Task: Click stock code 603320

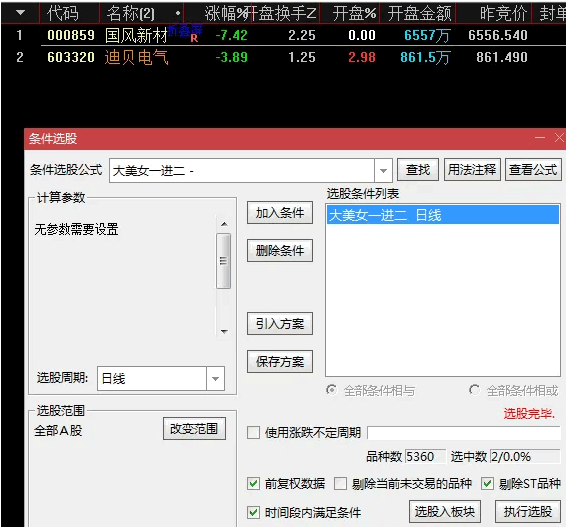Action: [71, 57]
